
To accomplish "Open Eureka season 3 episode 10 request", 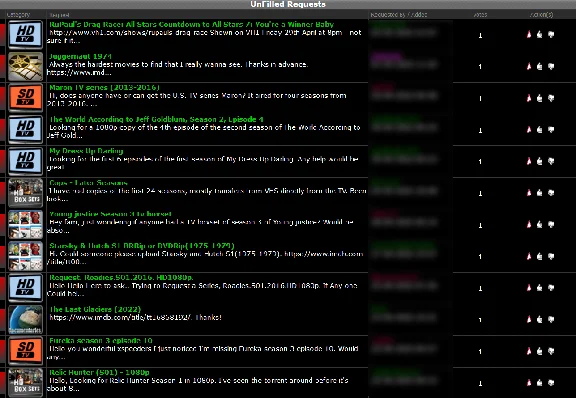I will coord(101,341).
